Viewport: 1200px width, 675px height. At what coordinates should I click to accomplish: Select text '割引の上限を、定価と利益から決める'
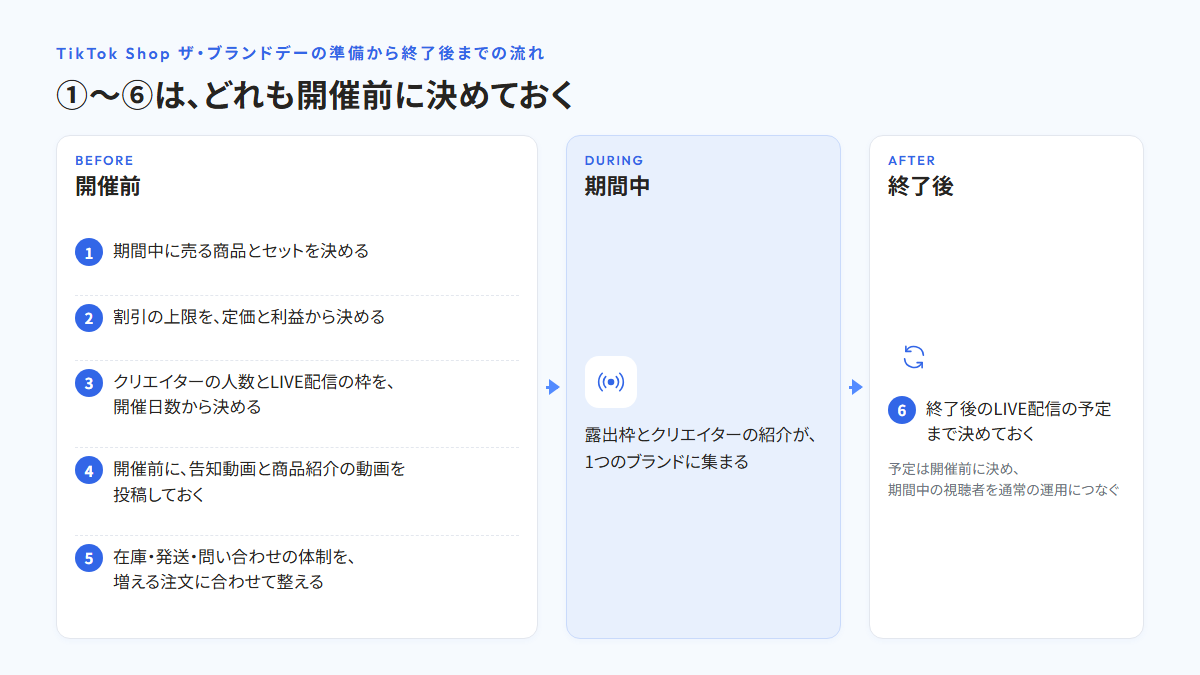[249, 316]
